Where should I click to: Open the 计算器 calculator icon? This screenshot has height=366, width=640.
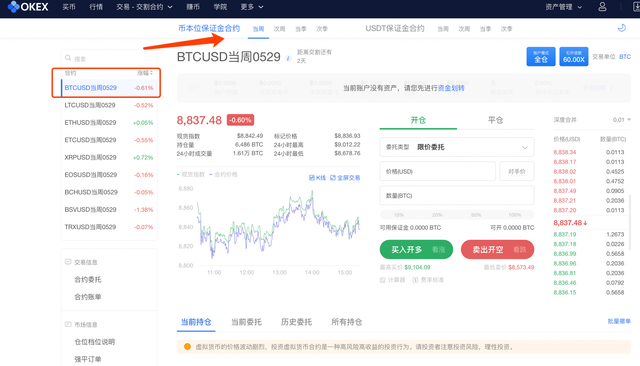383,280
